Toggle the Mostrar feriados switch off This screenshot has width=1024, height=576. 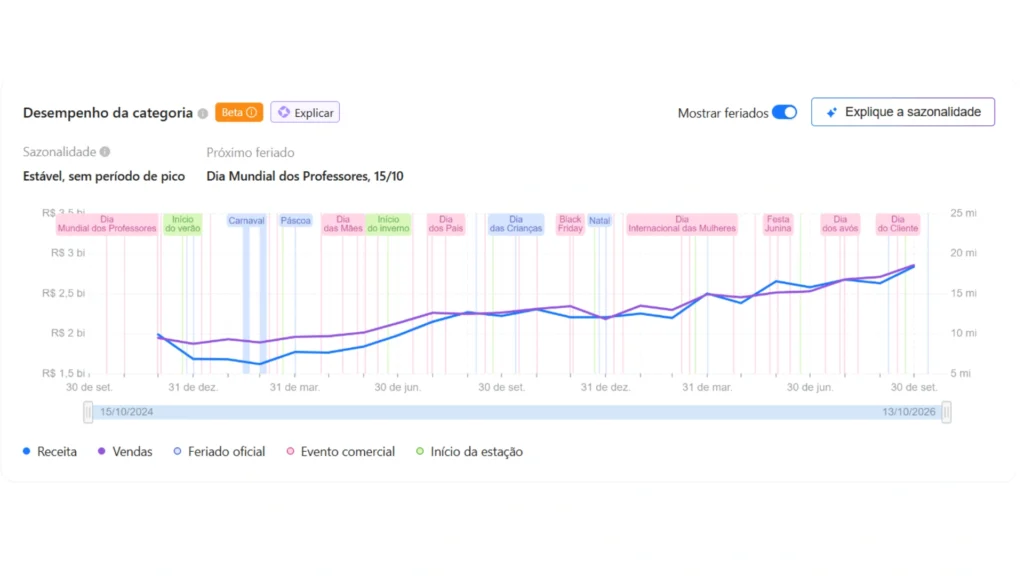coord(784,112)
